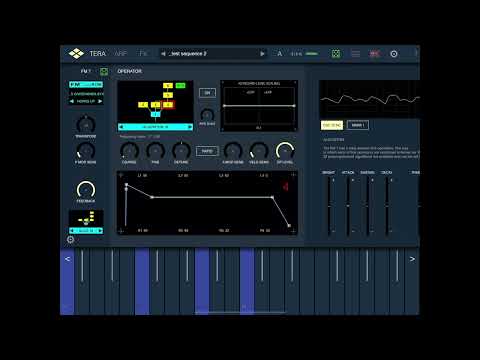Click the COARSE knob
This screenshot has width=480, height=360.
click(129, 151)
